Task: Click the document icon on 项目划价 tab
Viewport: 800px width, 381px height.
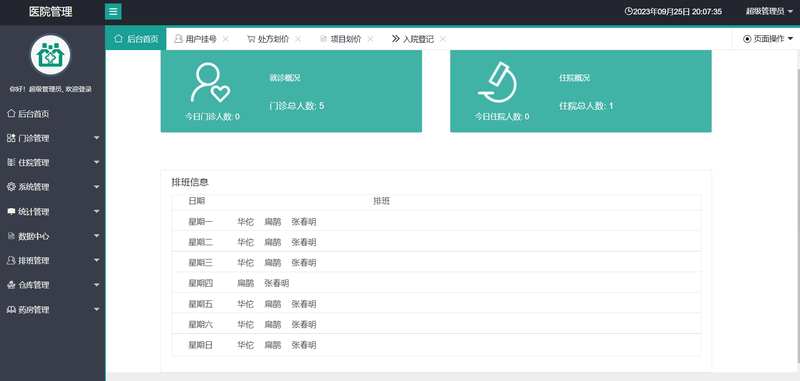Action: [x=323, y=39]
